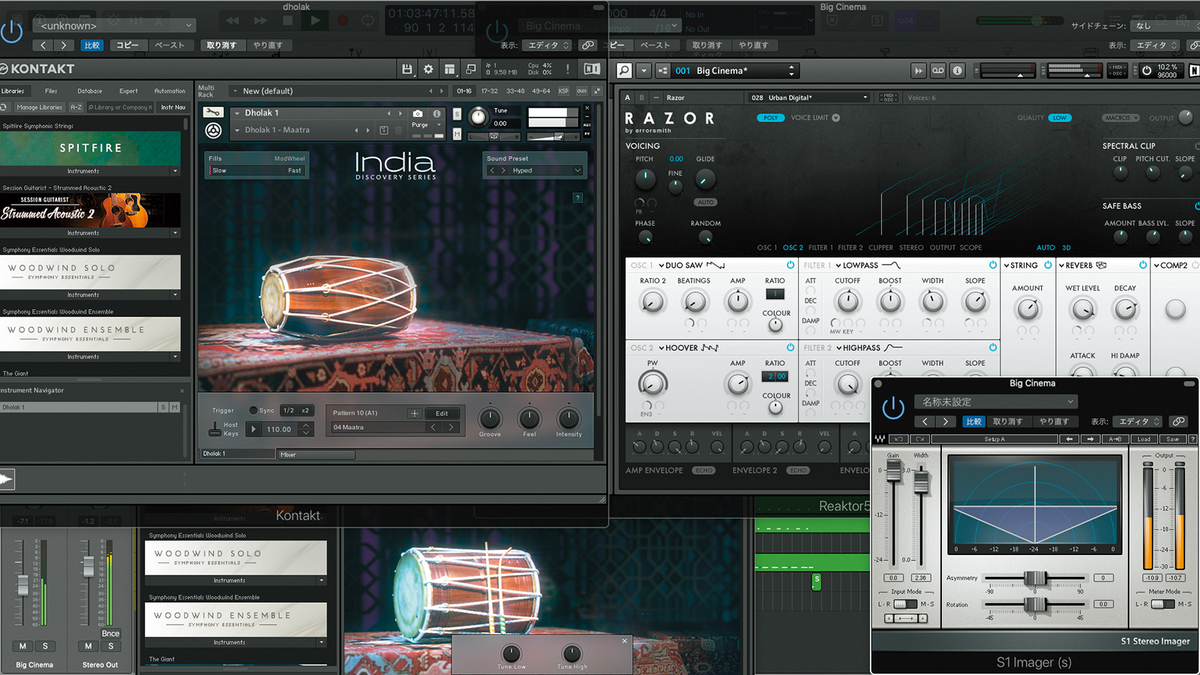This screenshot has width=1200, height=675.
Task: Select the FILTER 1 view tab in Razor
Action: click(820, 247)
